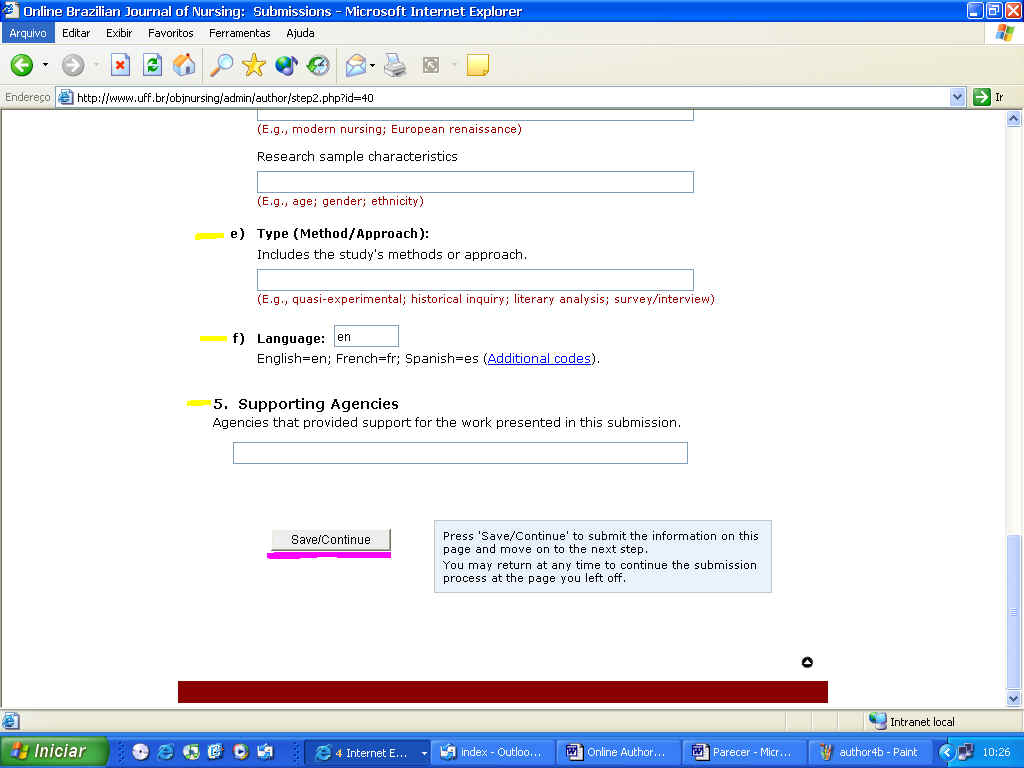Click the Type (Method/Approach) text field
This screenshot has height=768, width=1024.
(x=475, y=280)
